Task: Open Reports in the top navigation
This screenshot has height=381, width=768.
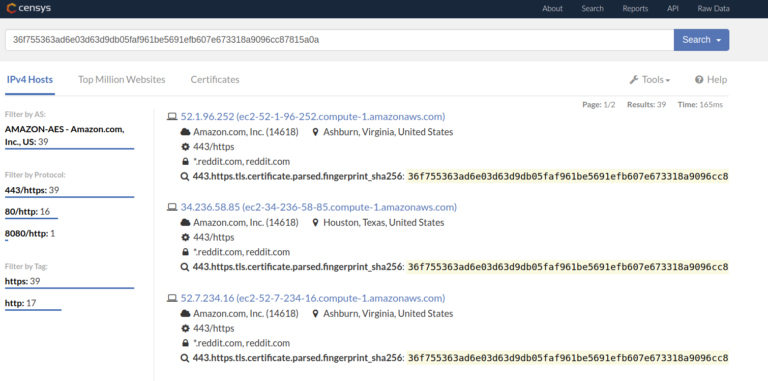Action: (635, 8)
